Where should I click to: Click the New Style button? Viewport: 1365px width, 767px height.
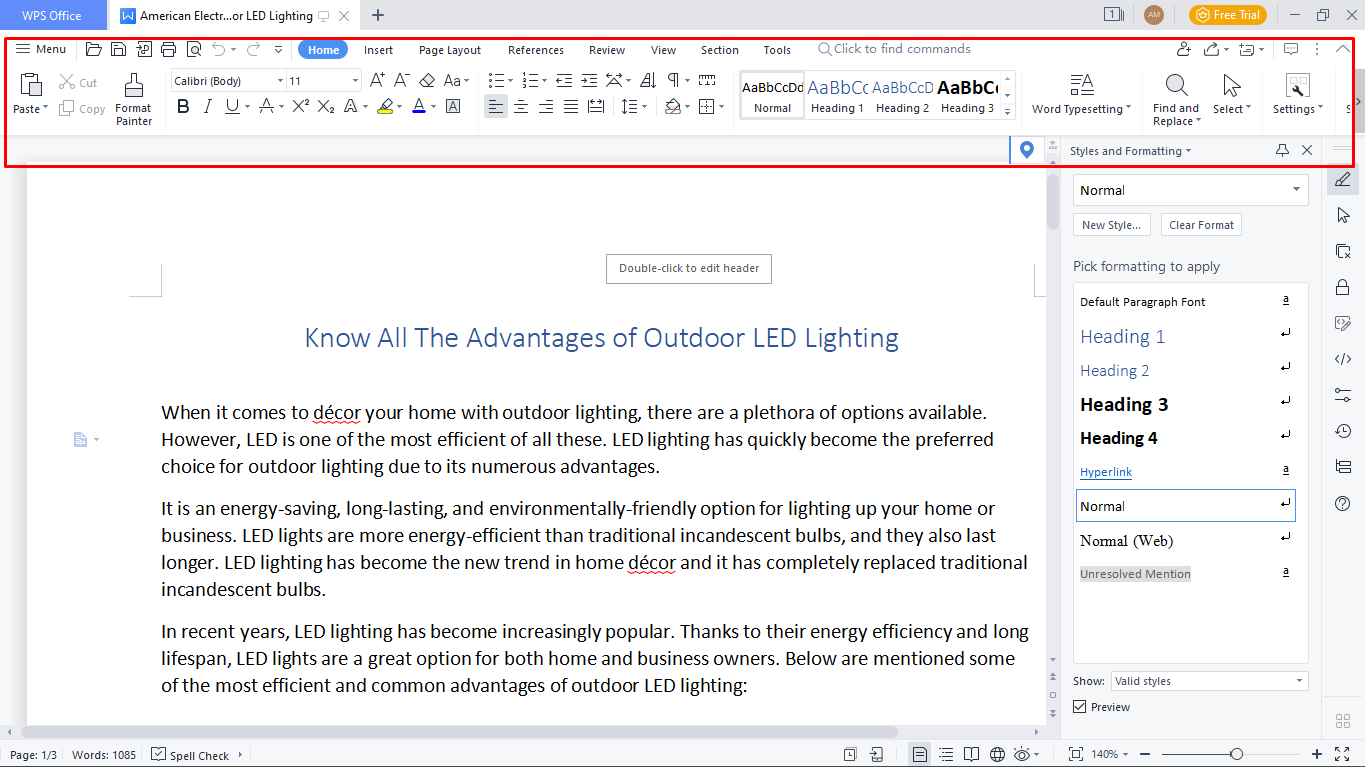[1111, 224]
